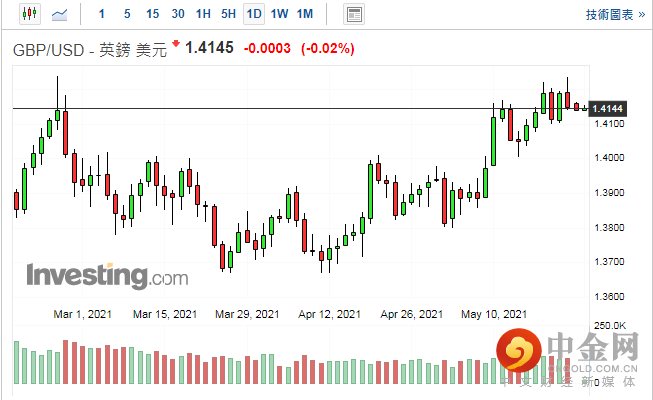Click the GBP/USD - 英鎊 美元 title
Screen dimensions: 653x400
pos(90,50)
